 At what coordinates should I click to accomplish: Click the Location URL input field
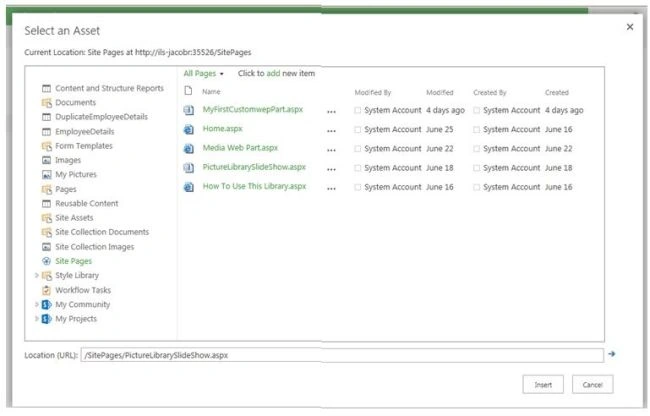(x=342, y=355)
